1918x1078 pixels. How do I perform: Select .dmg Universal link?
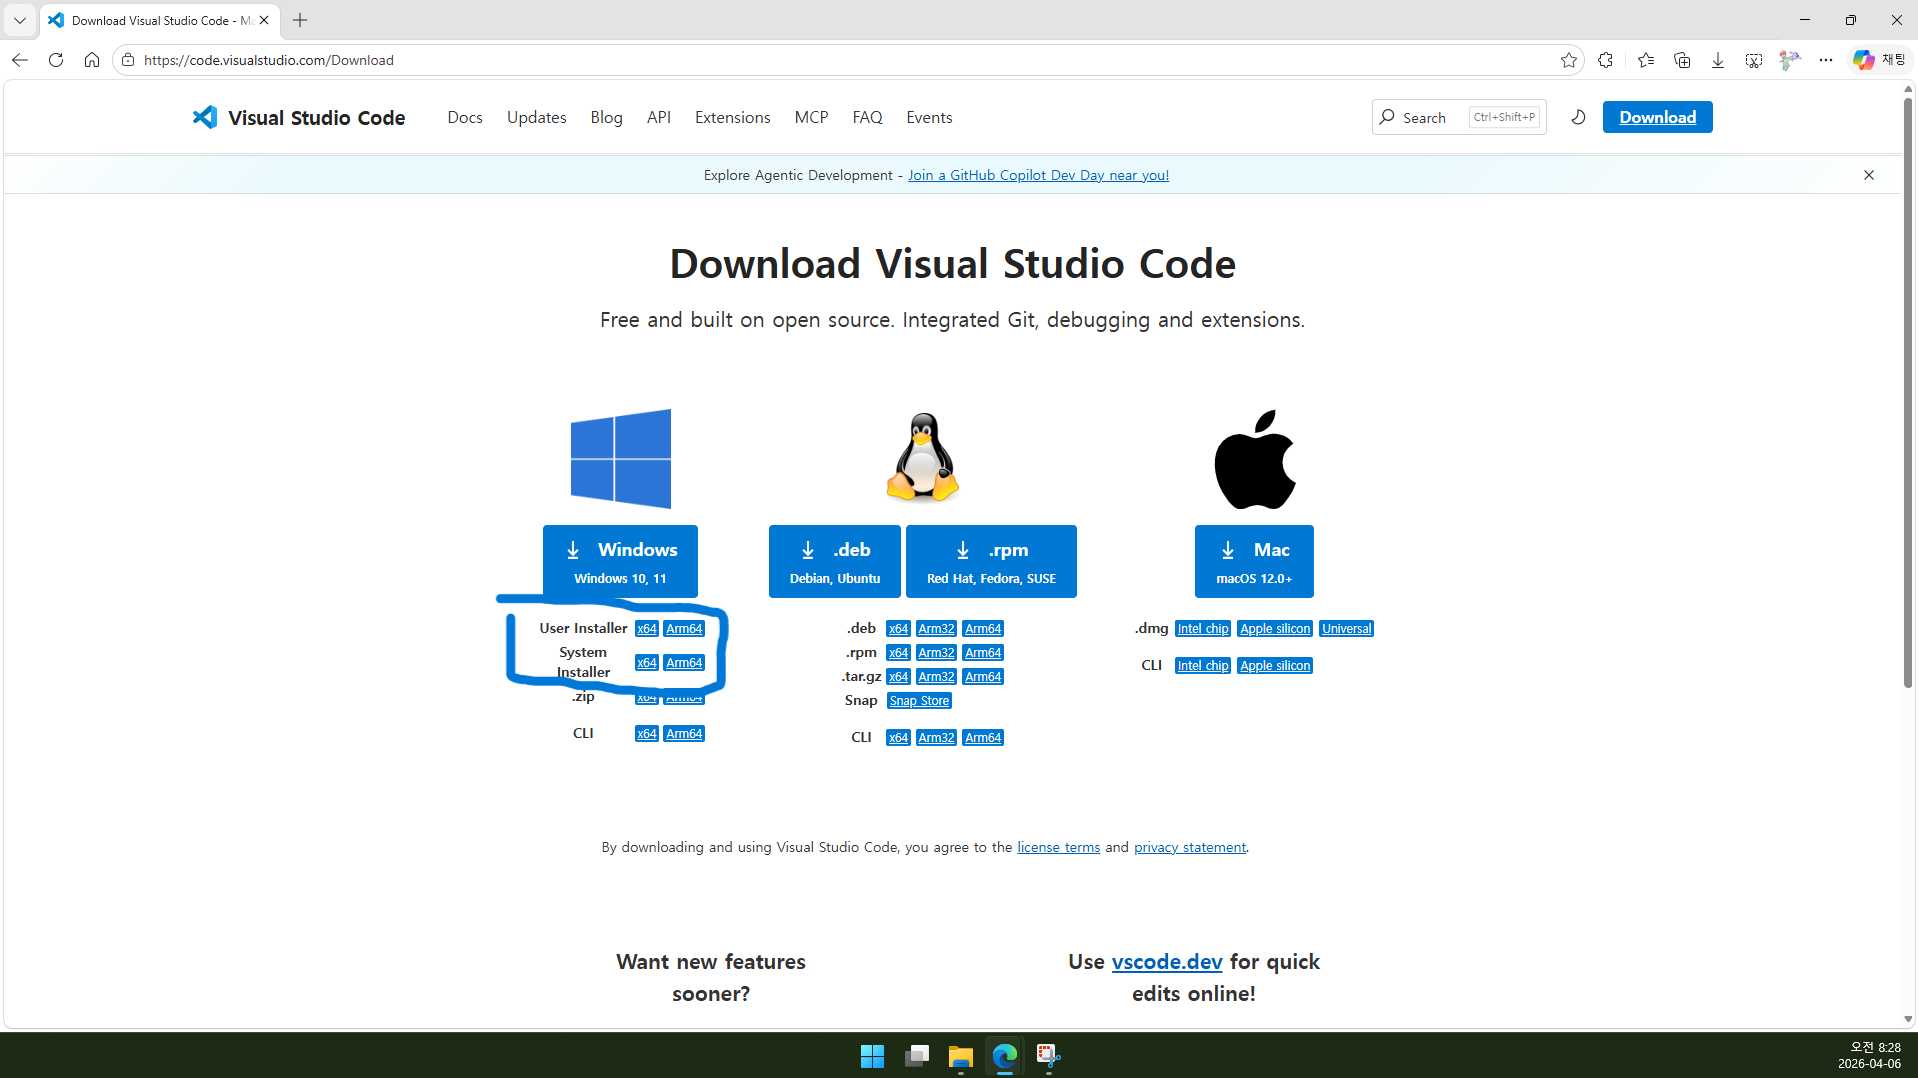click(1347, 629)
